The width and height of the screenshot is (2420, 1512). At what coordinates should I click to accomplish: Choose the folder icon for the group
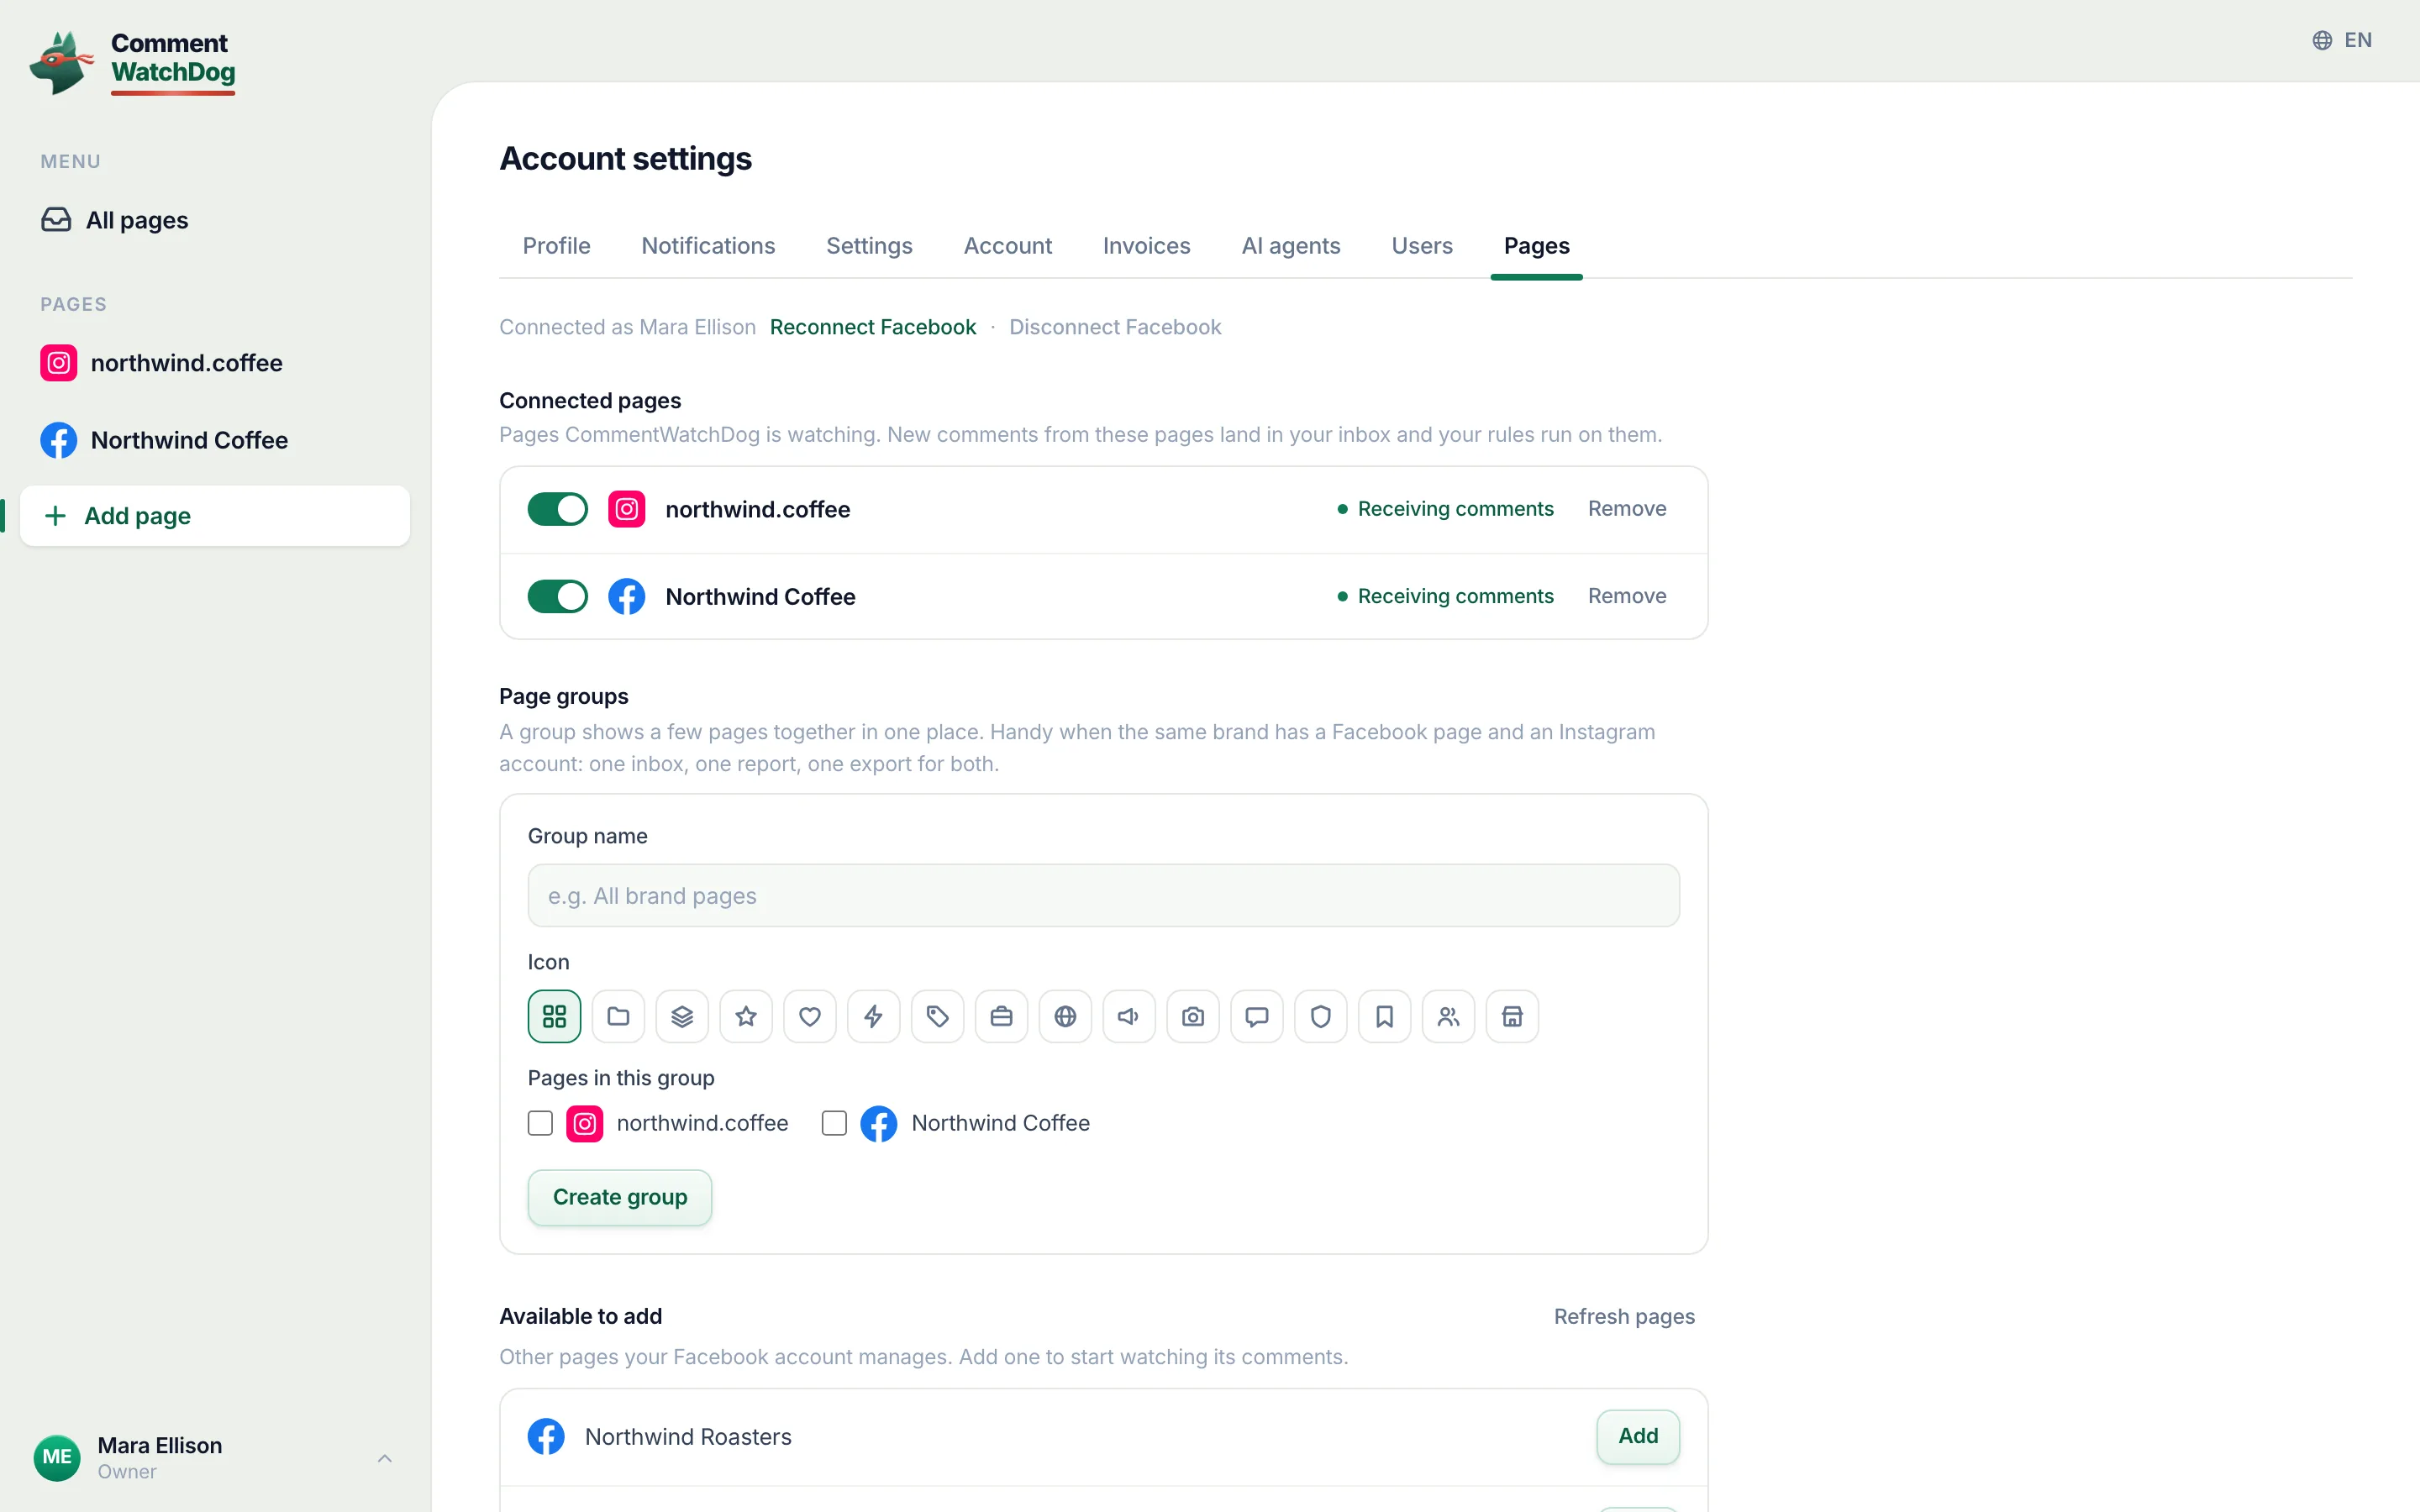tap(618, 1016)
